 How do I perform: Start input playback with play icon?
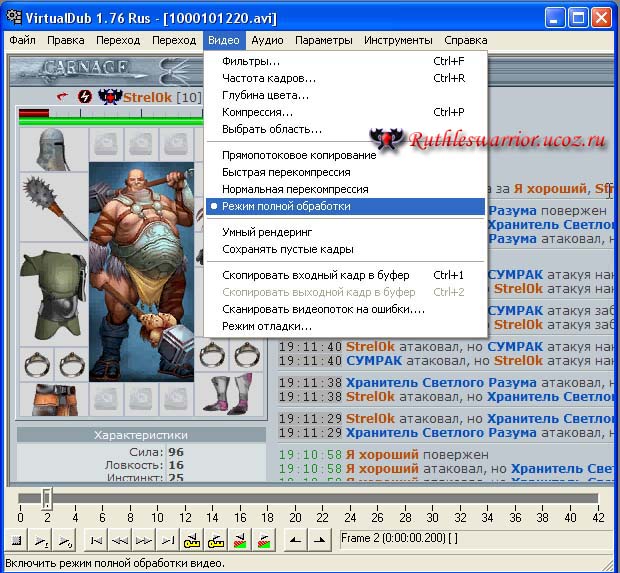click(x=40, y=540)
